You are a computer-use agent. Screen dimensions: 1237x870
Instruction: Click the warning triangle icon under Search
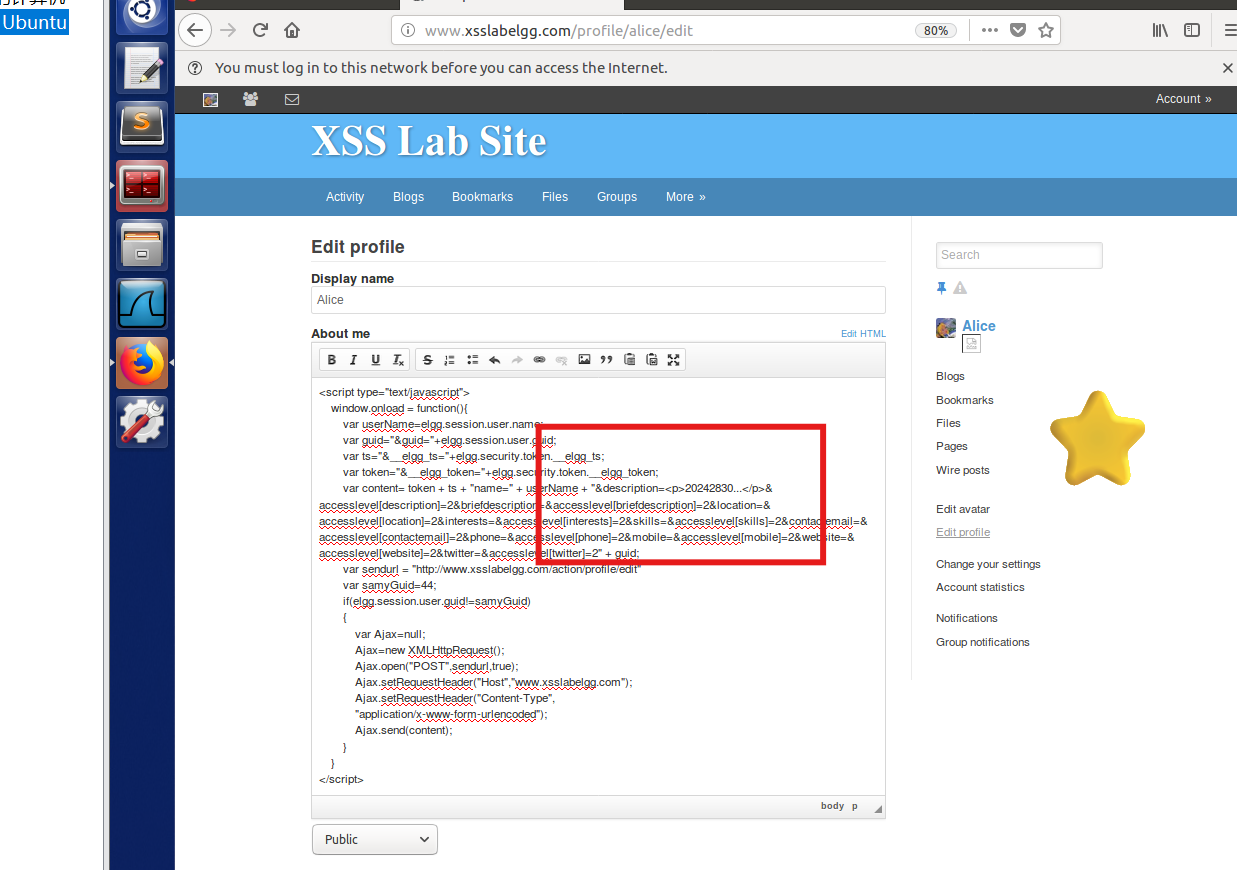coord(960,288)
